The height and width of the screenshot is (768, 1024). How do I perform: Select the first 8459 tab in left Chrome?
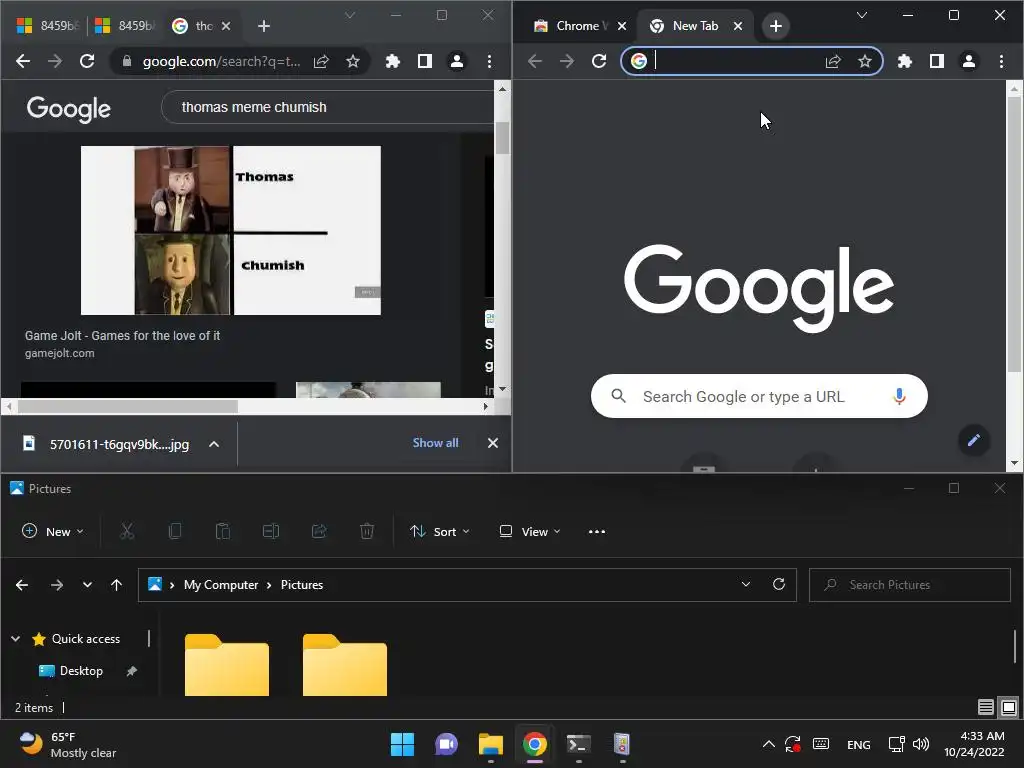coord(46,26)
